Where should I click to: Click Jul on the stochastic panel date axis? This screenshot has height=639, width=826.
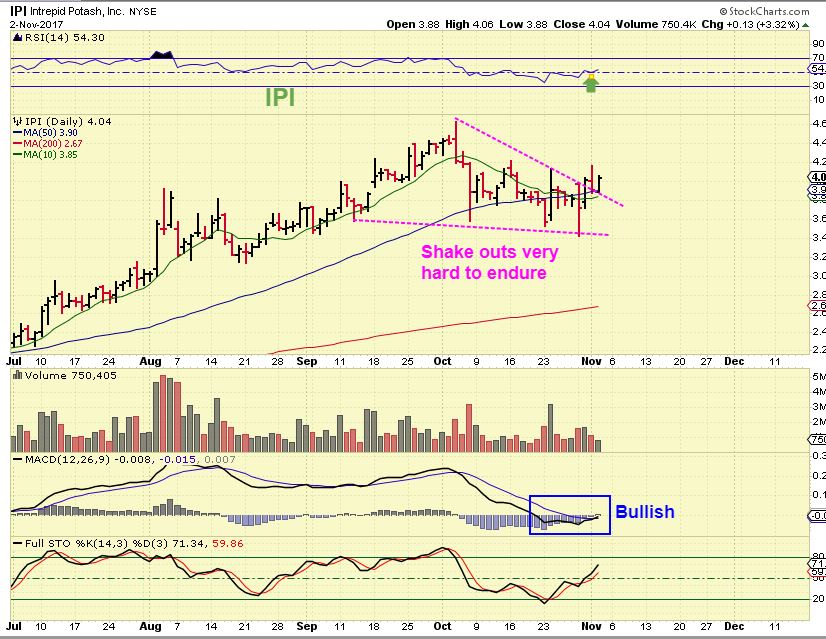click(14, 626)
